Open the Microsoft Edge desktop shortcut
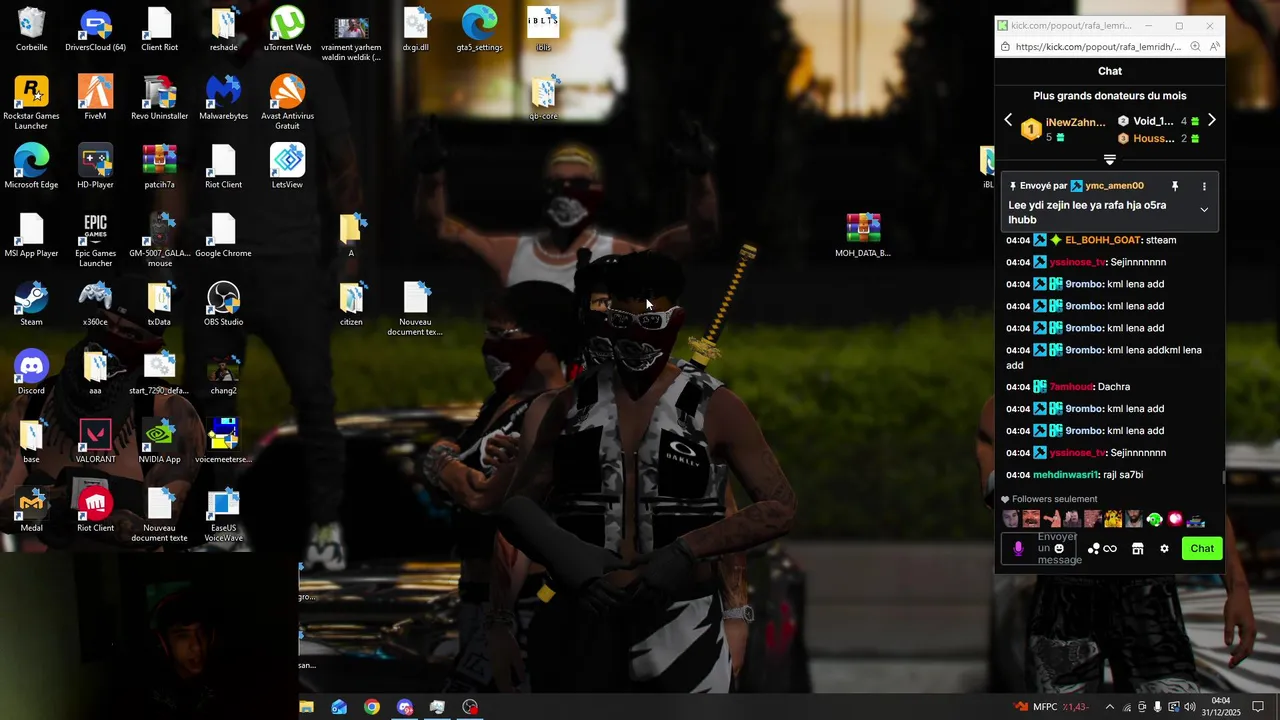 pos(31,166)
